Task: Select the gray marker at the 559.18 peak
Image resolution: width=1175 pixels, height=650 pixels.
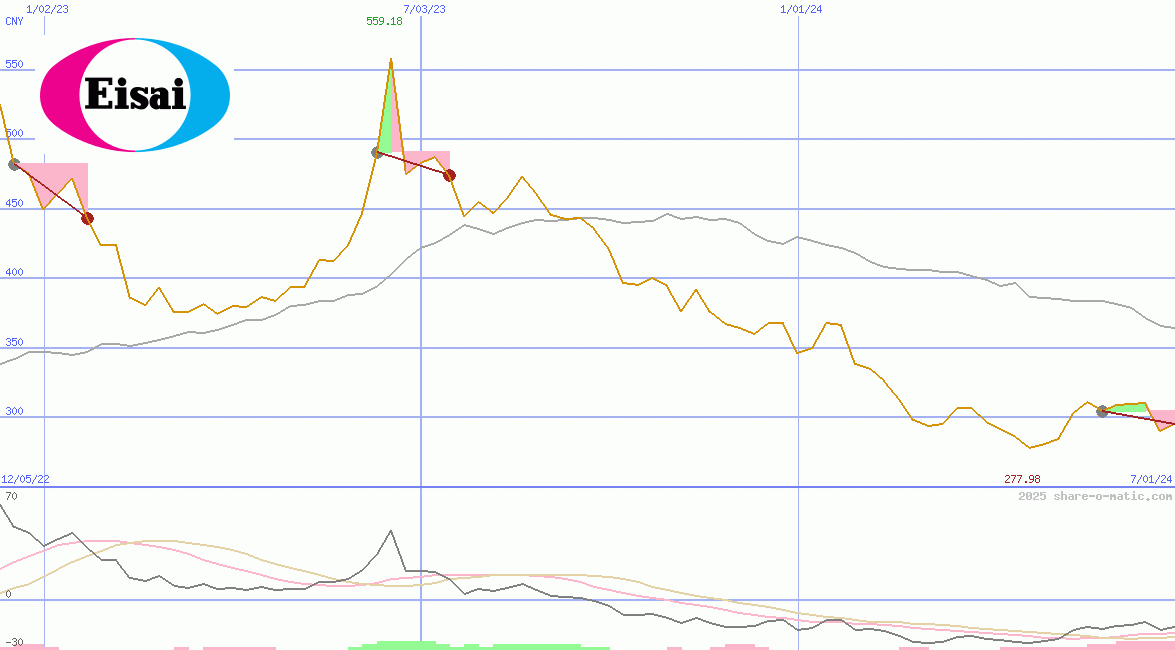Action: 377,152
